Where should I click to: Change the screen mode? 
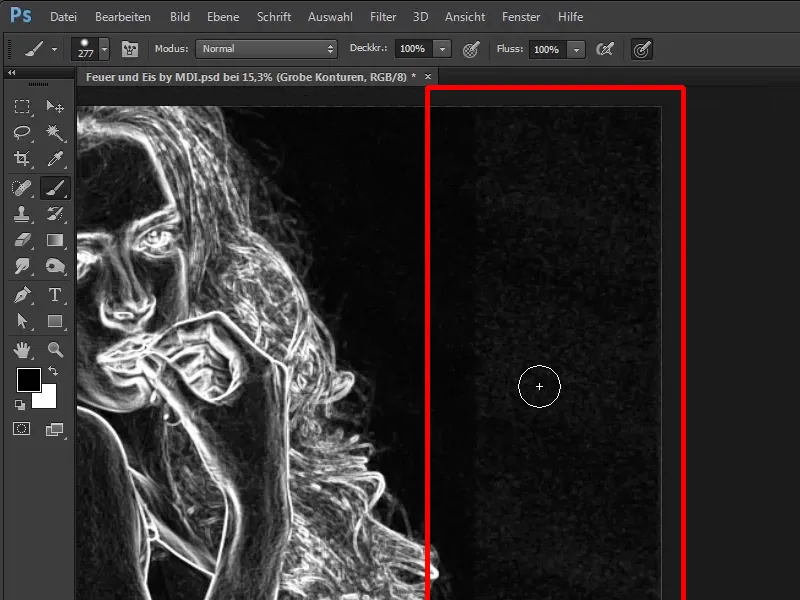coord(55,430)
